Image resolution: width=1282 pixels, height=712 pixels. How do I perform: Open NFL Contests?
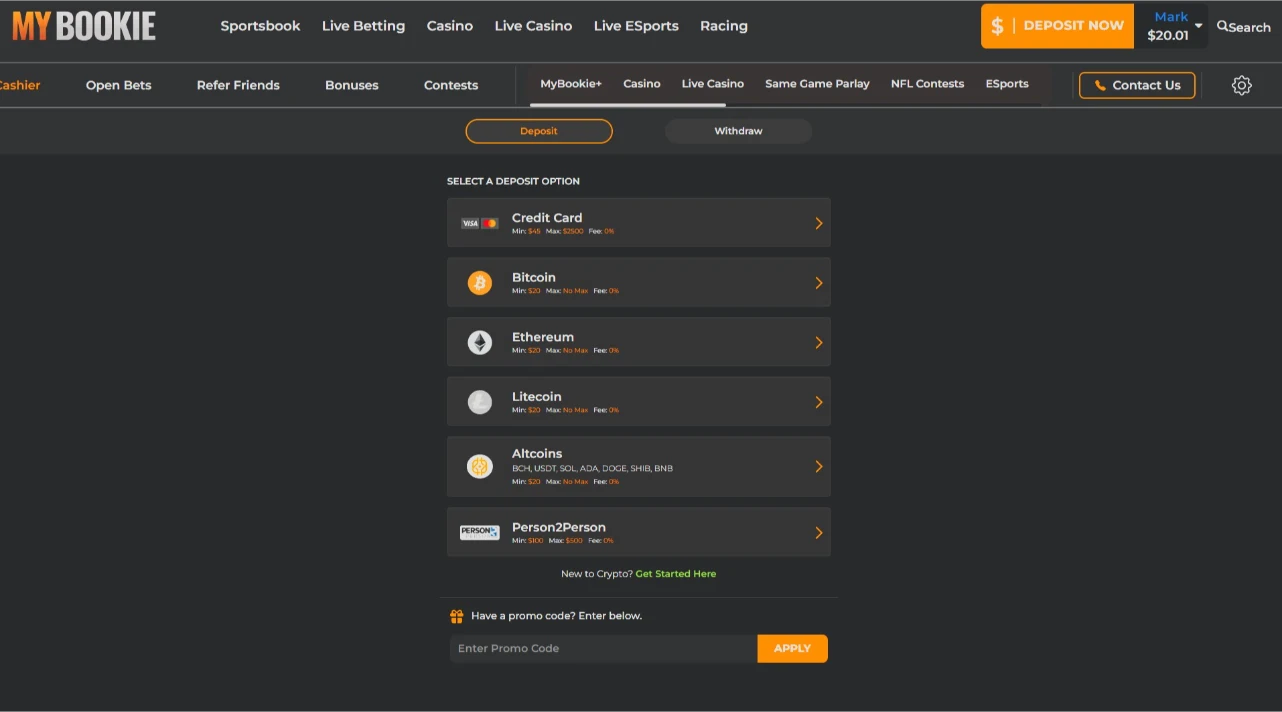click(x=927, y=84)
